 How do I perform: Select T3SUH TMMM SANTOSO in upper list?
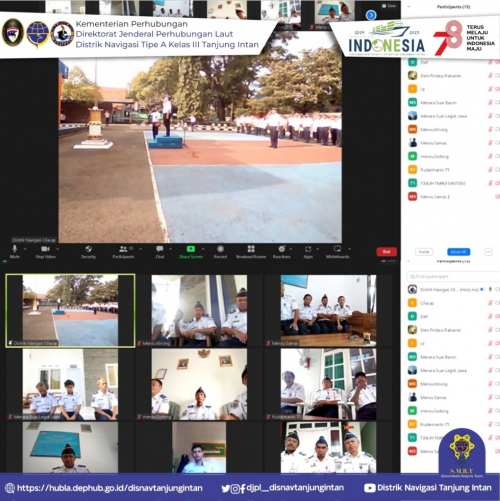pyautogui.click(x=443, y=183)
